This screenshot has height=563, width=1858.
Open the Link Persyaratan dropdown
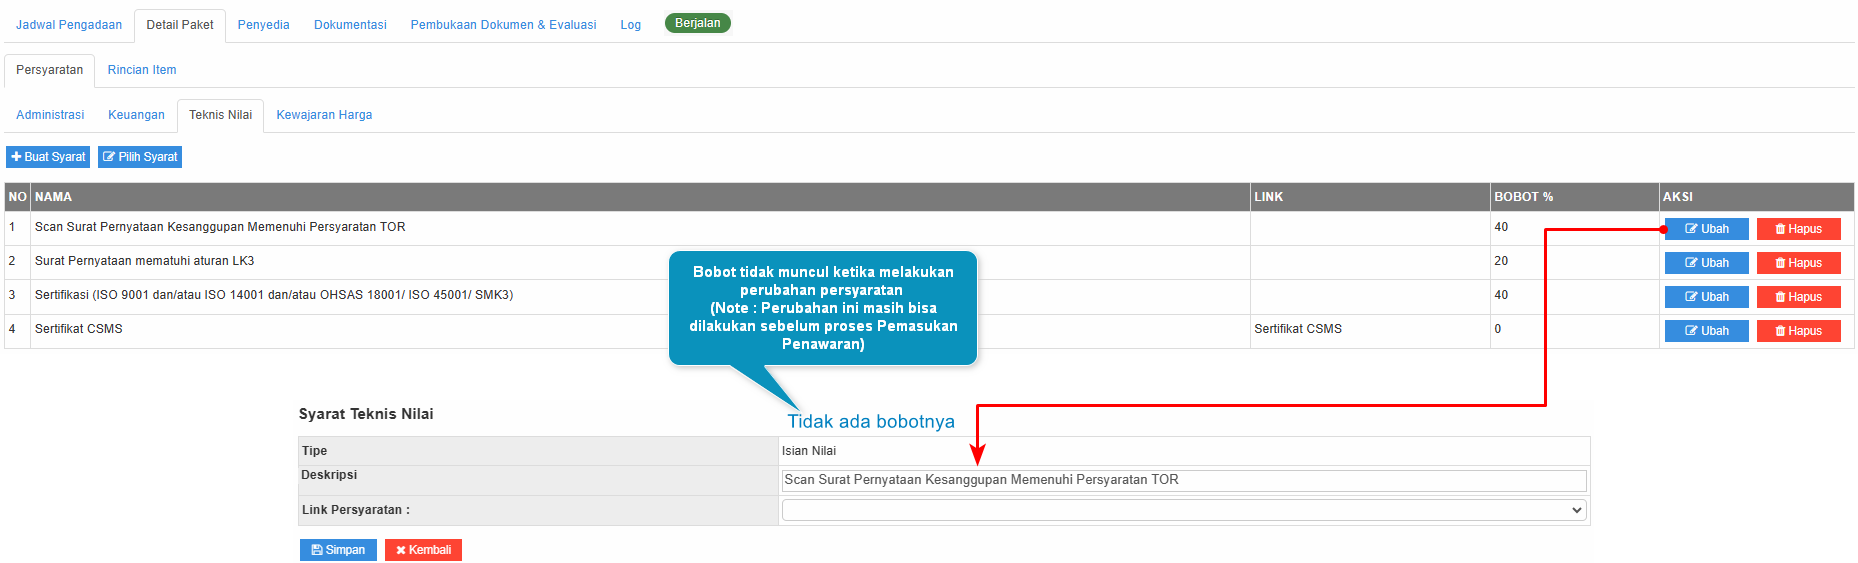click(1183, 511)
